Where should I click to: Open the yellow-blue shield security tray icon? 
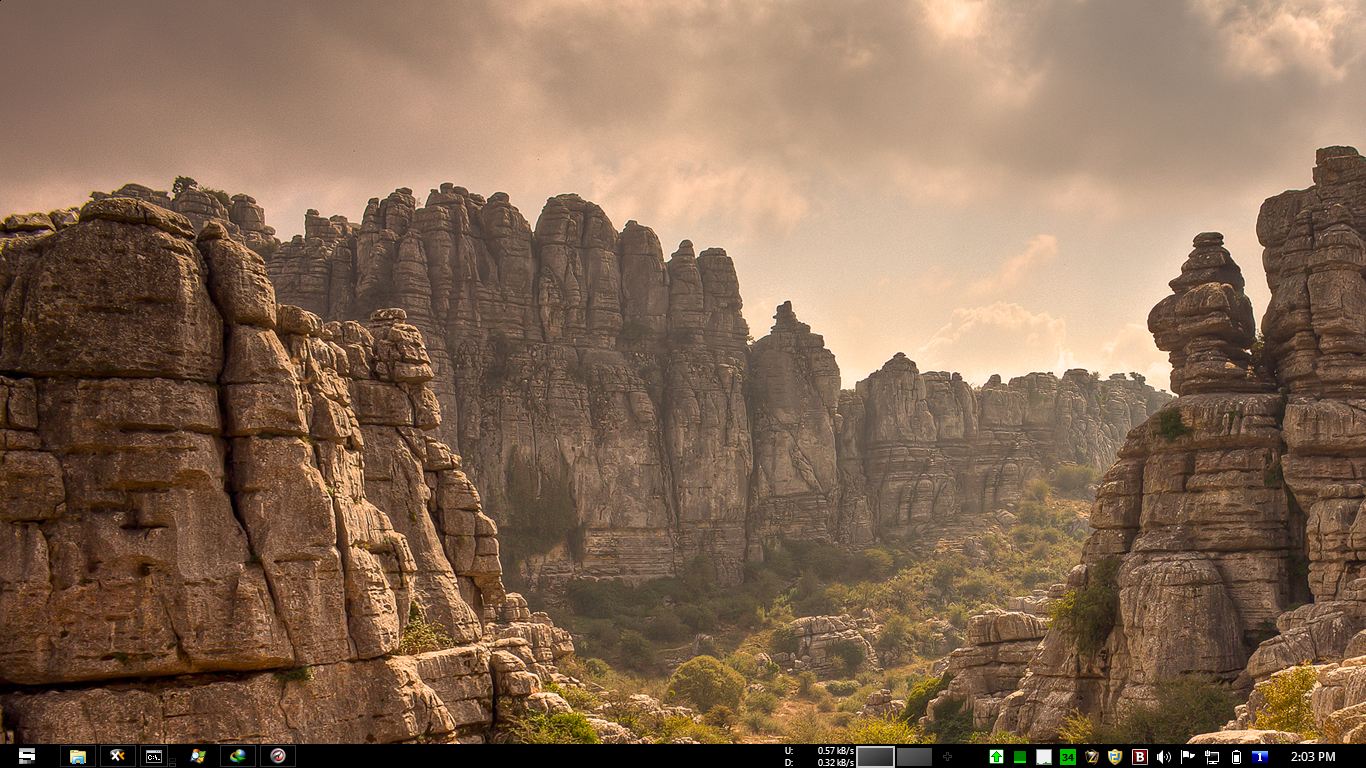(1115, 757)
